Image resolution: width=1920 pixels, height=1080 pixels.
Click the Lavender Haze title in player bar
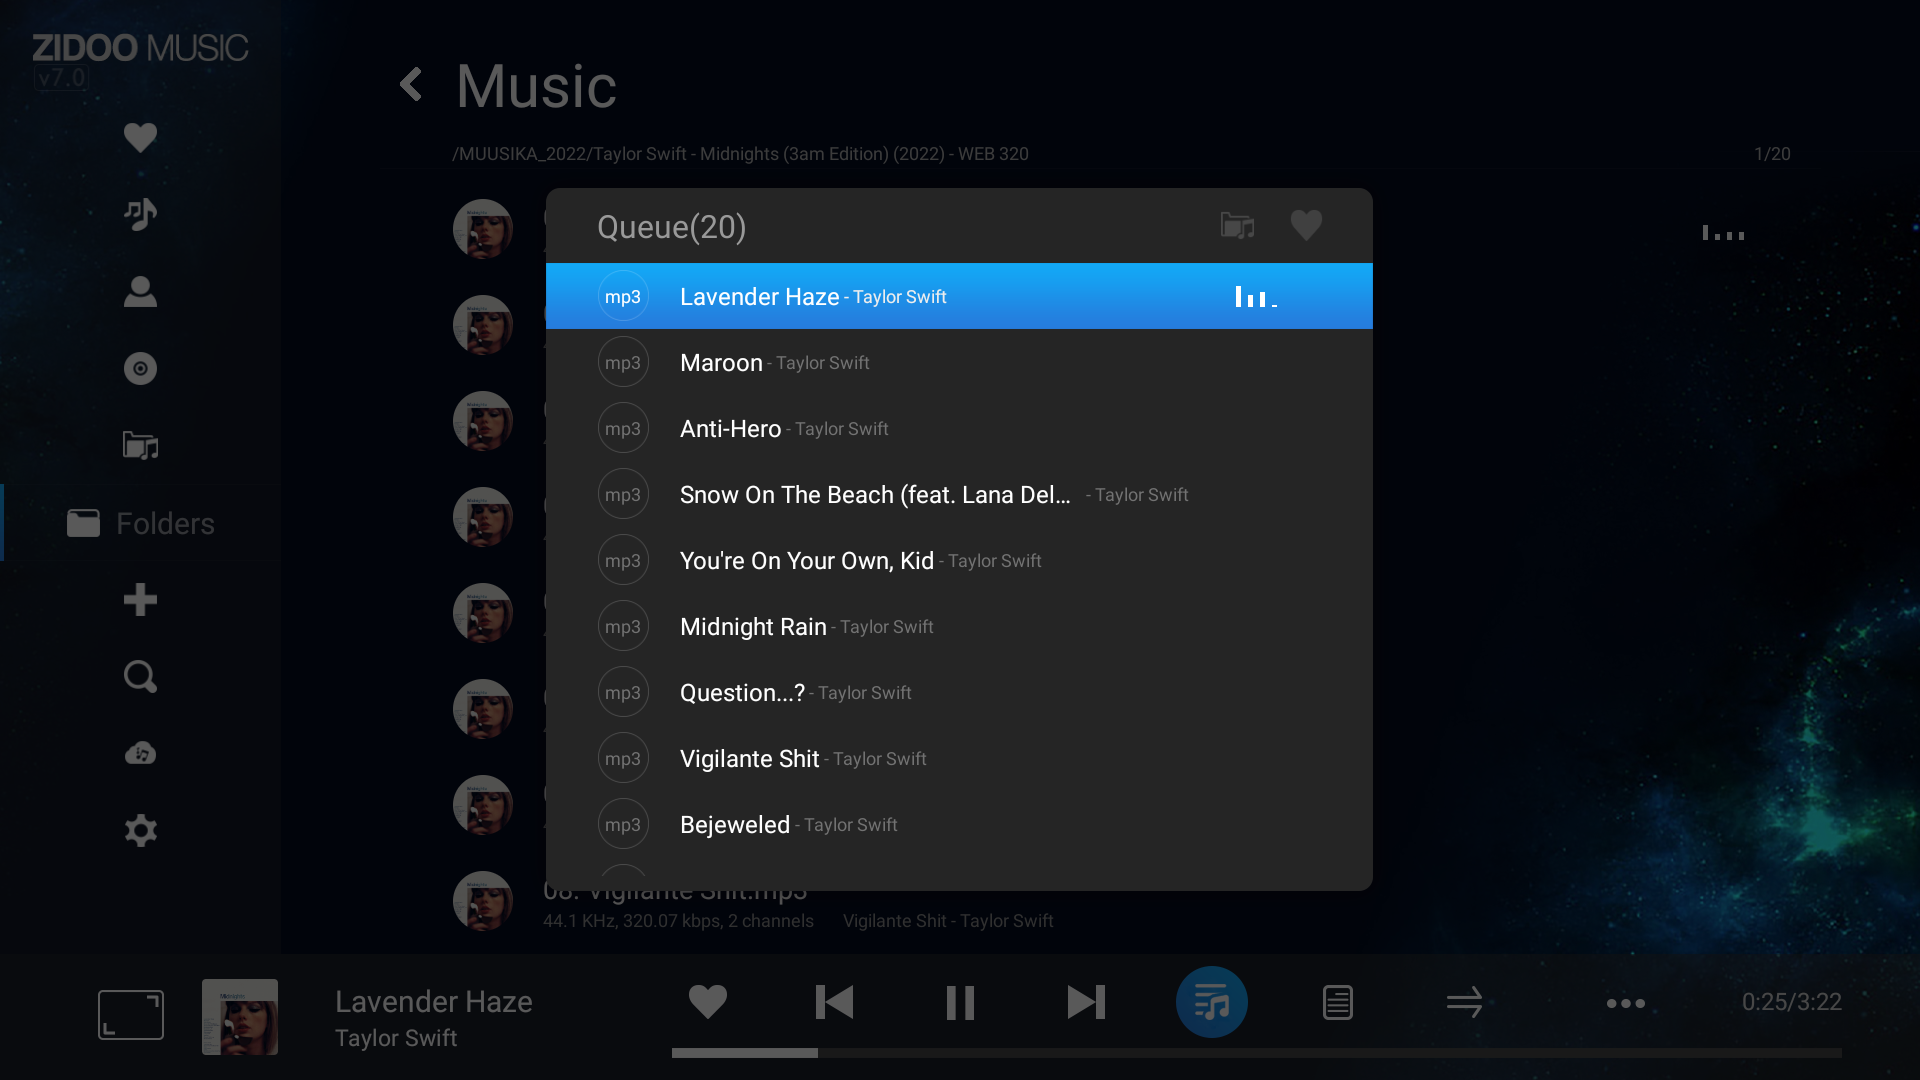pos(433,1001)
